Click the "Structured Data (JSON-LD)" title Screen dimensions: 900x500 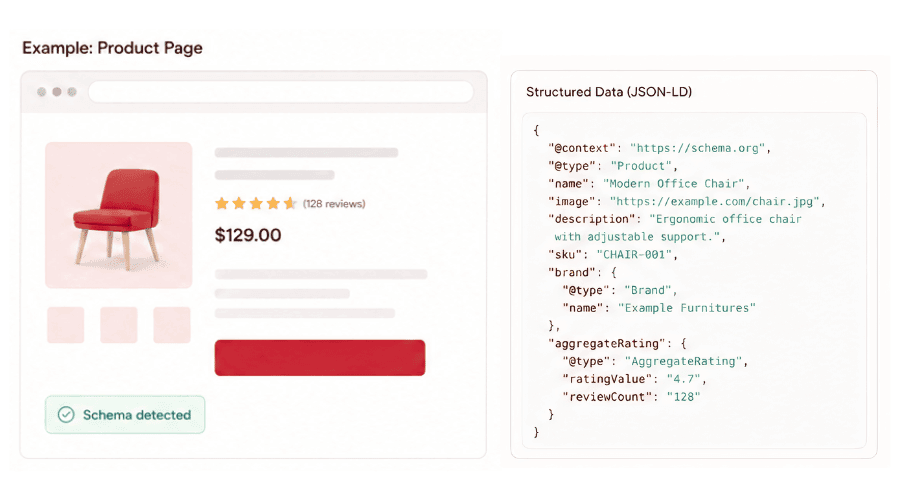[609, 92]
